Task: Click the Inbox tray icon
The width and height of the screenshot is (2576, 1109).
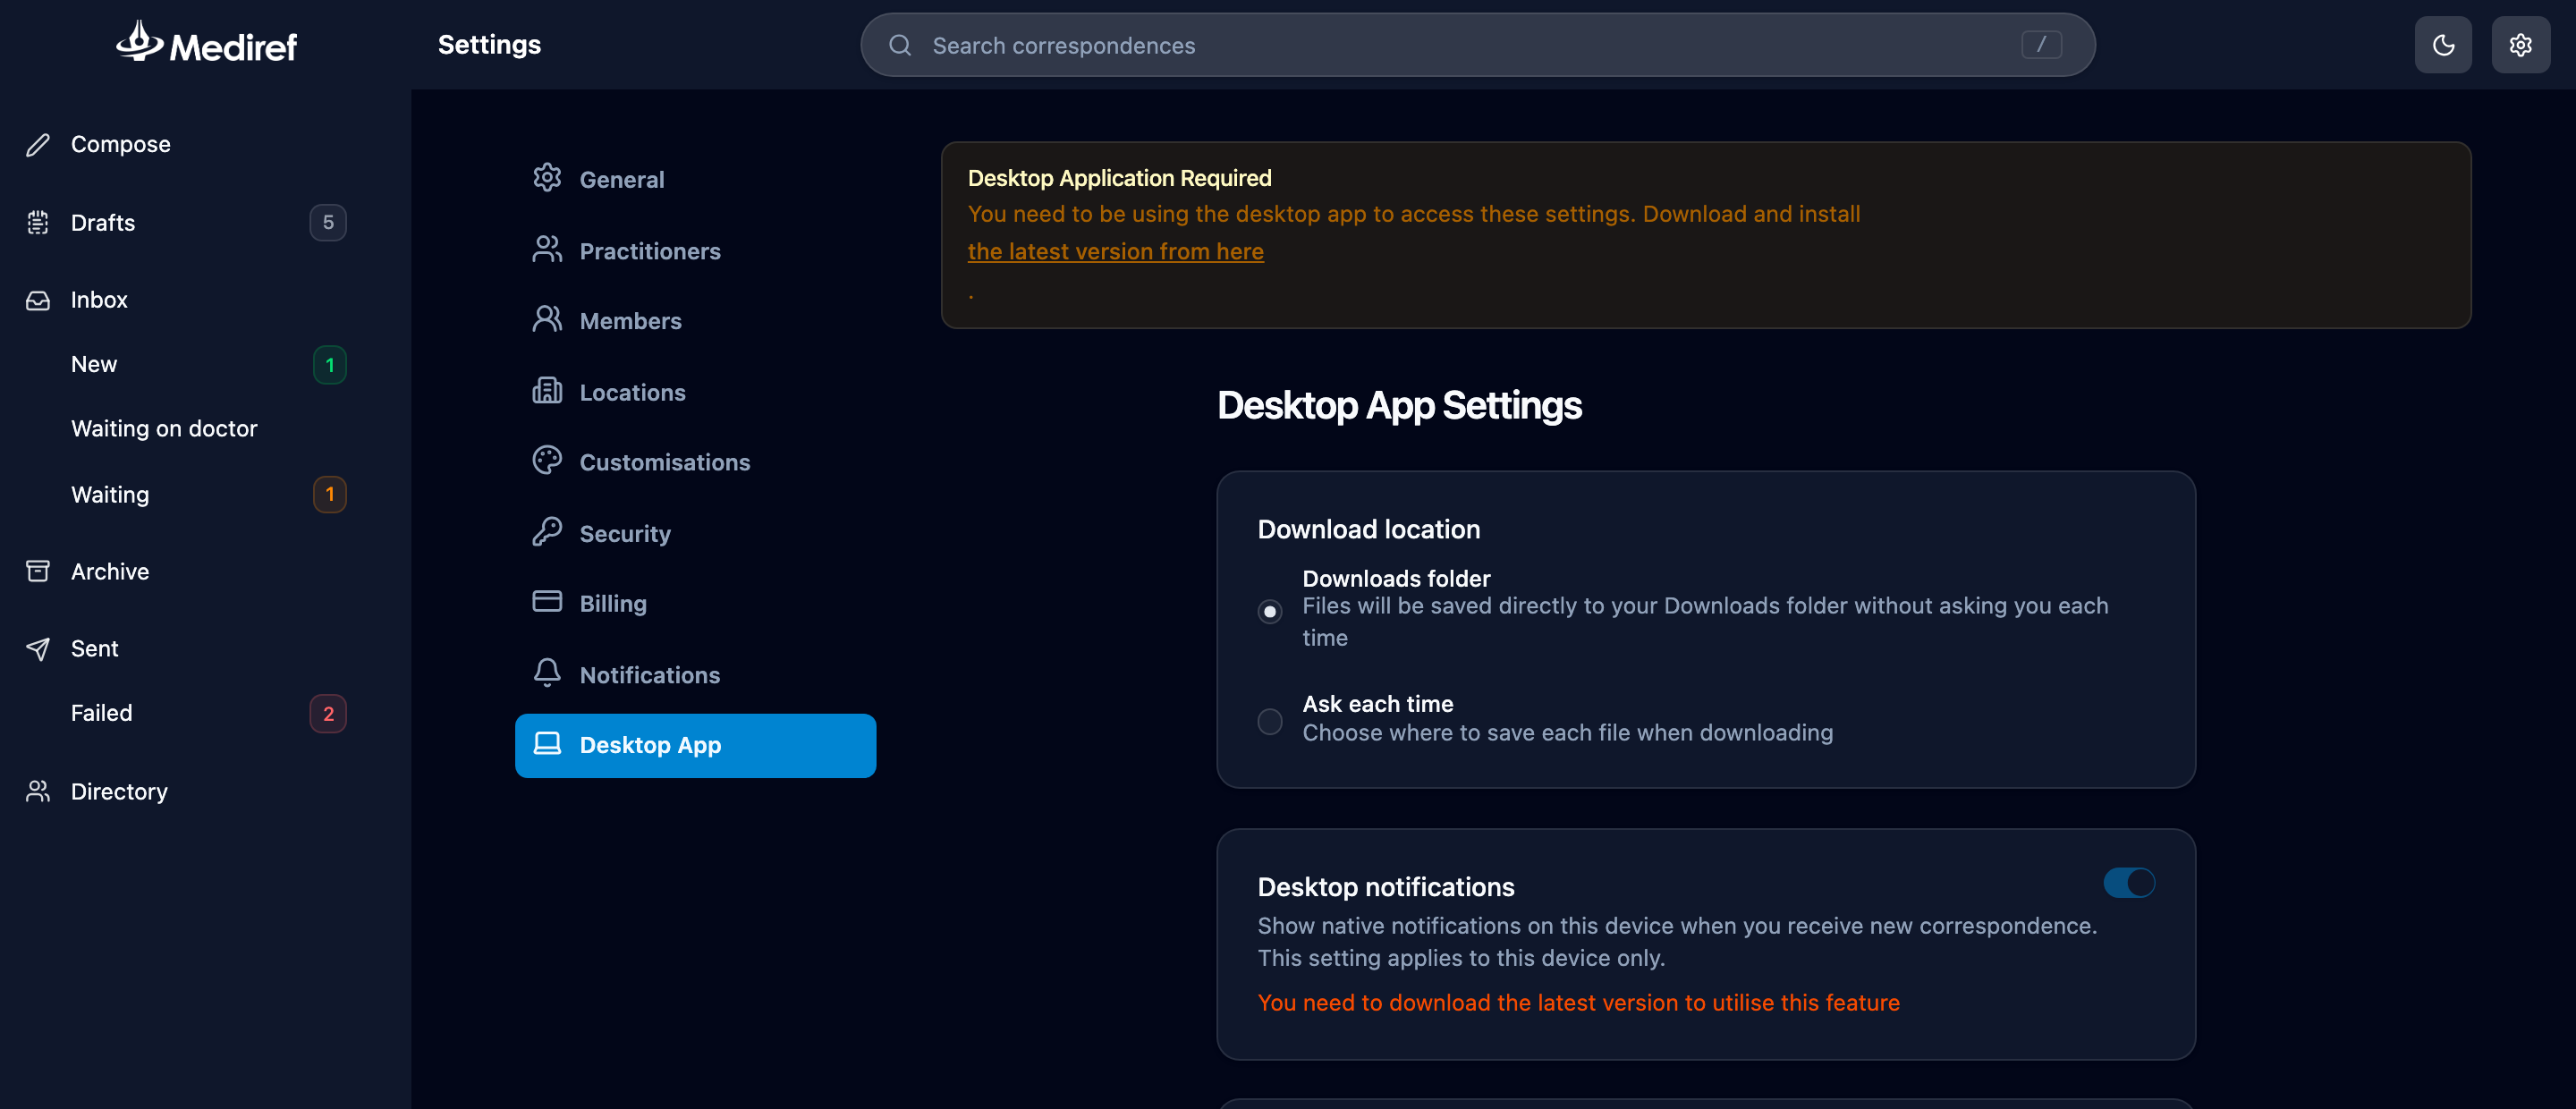Action: [38, 300]
